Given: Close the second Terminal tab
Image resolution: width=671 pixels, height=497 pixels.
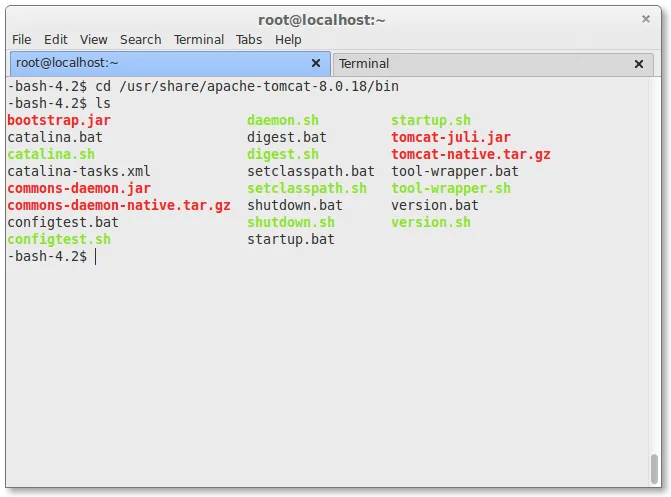Looking at the screenshot, I should click(x=639, y=64).
